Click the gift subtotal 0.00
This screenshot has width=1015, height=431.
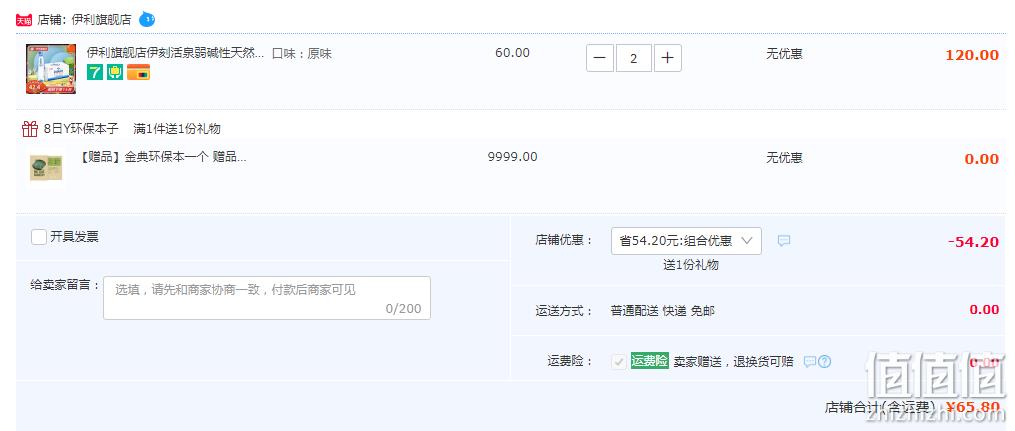click(982, 159)
